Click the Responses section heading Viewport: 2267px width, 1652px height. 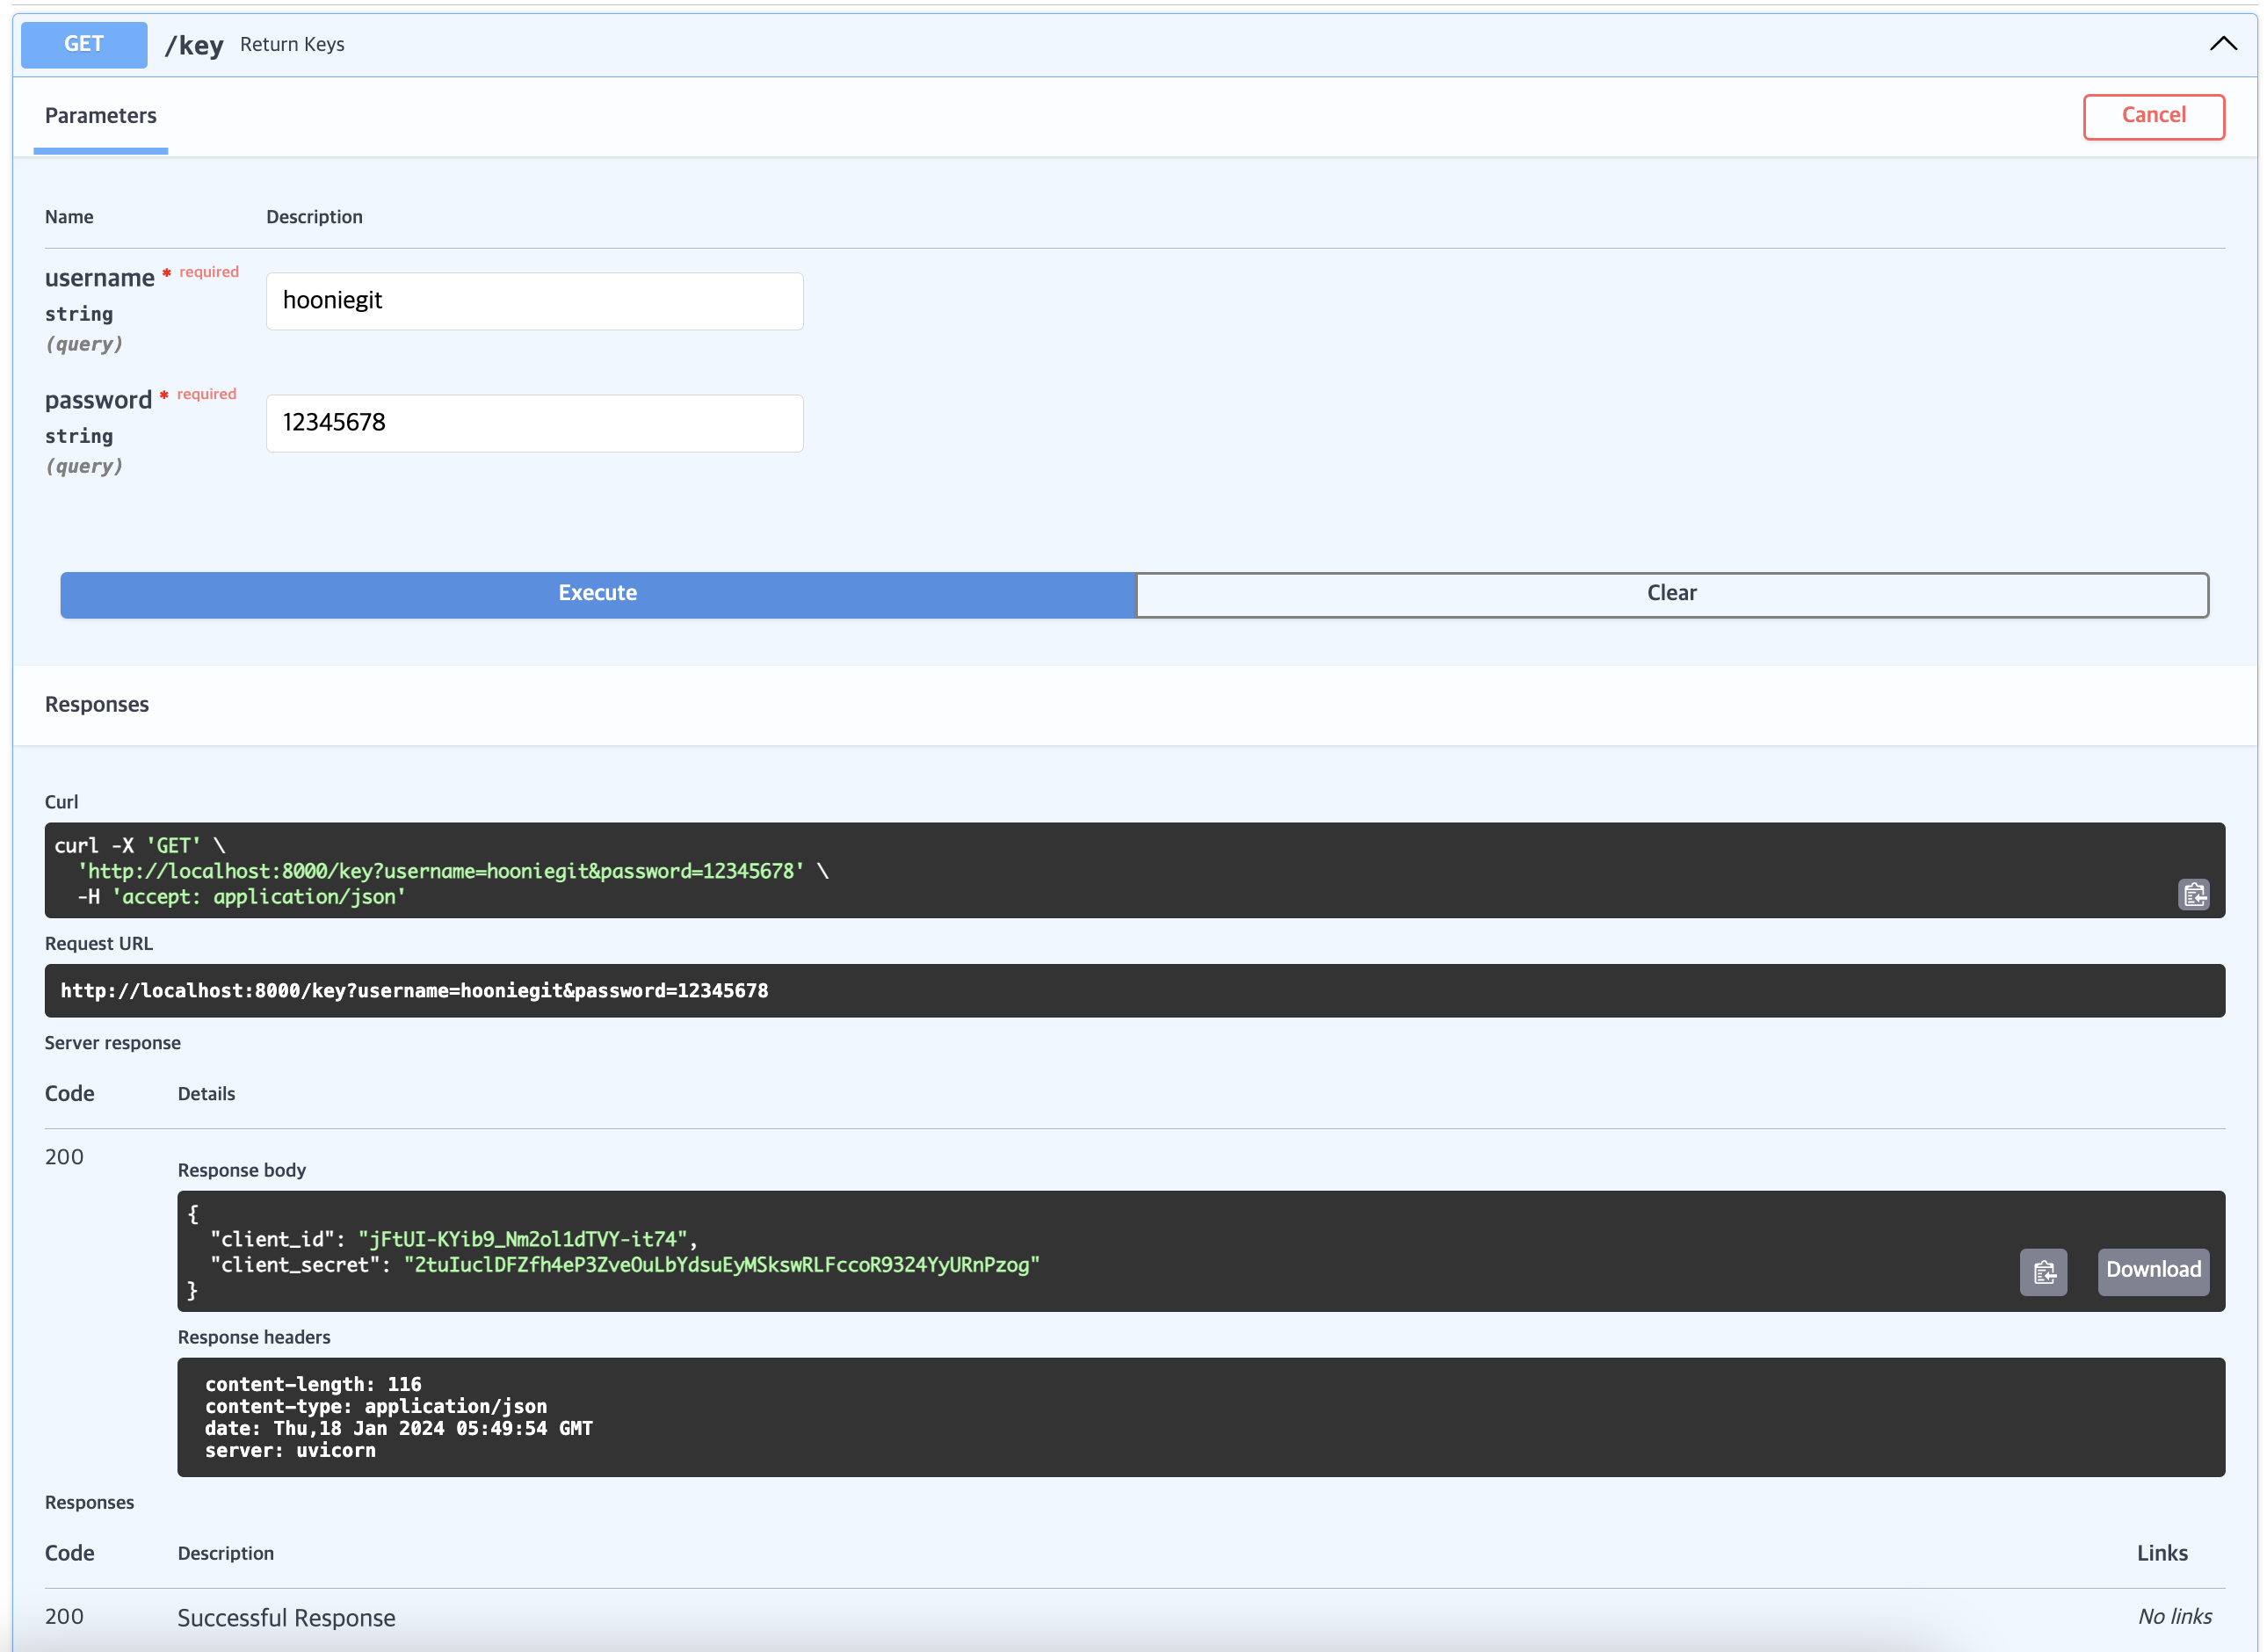coord(97,705)
